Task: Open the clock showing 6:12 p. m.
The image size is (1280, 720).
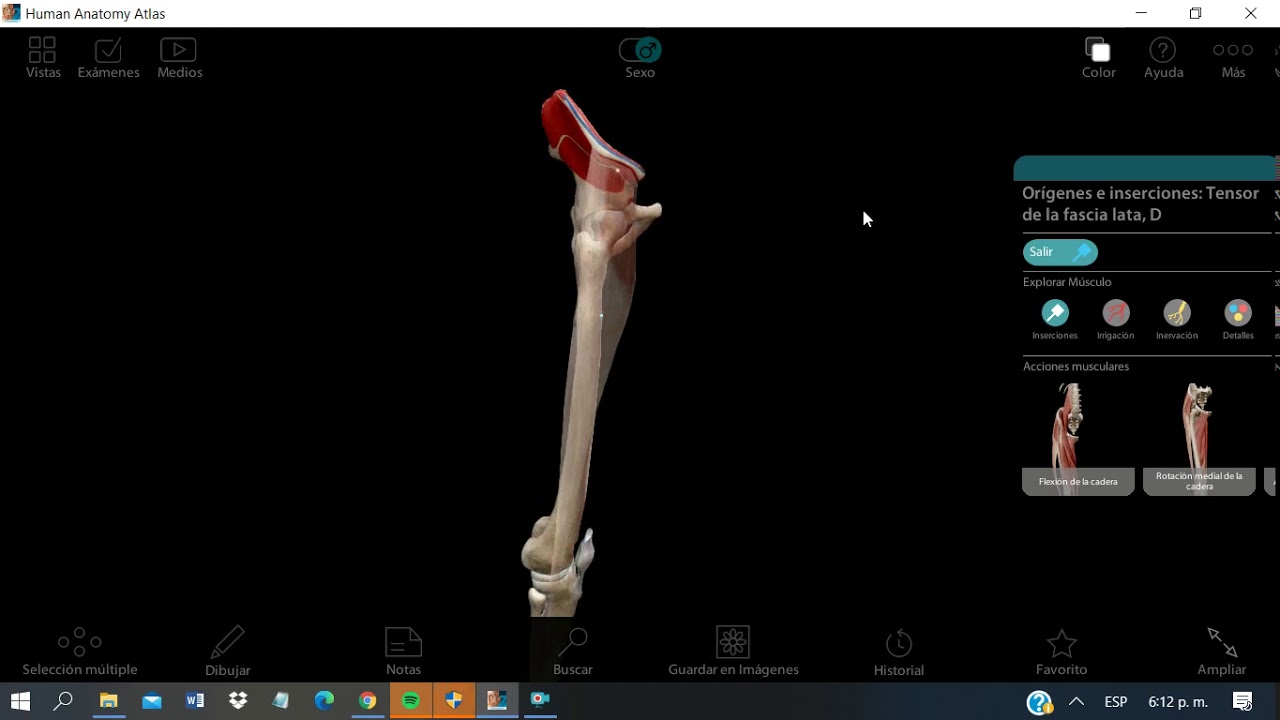Action: pyautogui.click(x=1178, y=701)
